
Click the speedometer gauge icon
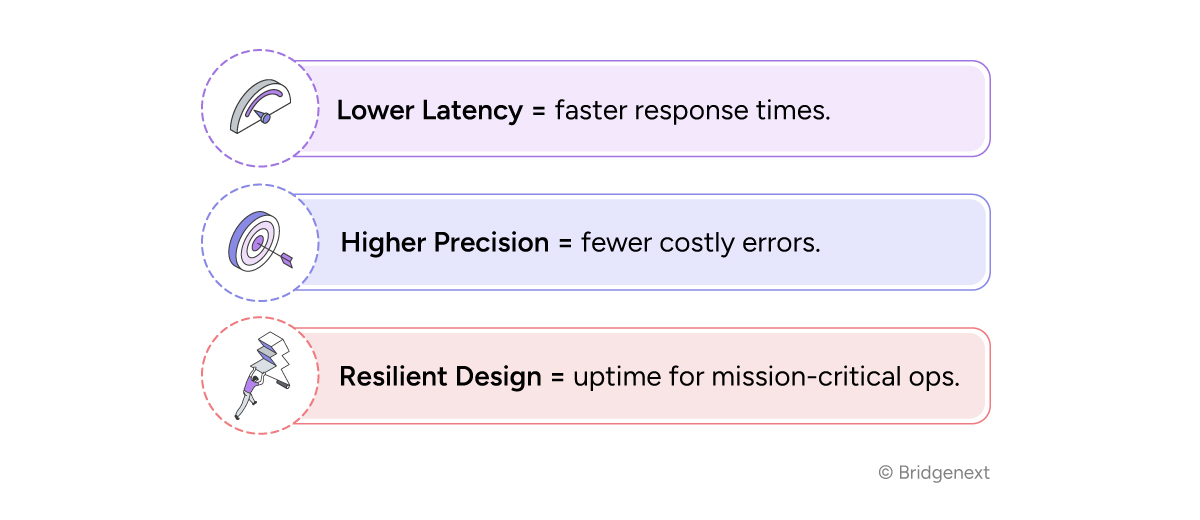[x=259, y=108]
